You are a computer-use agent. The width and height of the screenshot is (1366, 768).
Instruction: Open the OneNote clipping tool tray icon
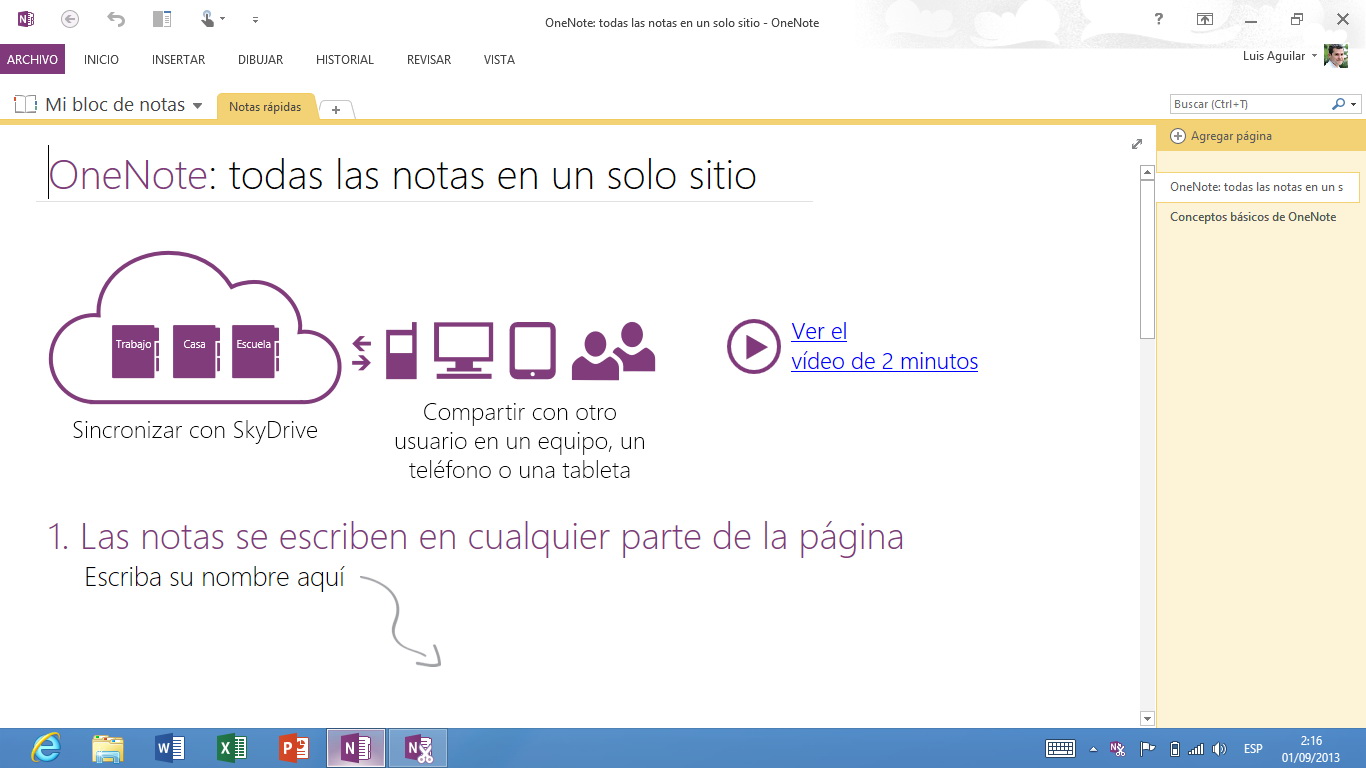[x=1117, y=749]
